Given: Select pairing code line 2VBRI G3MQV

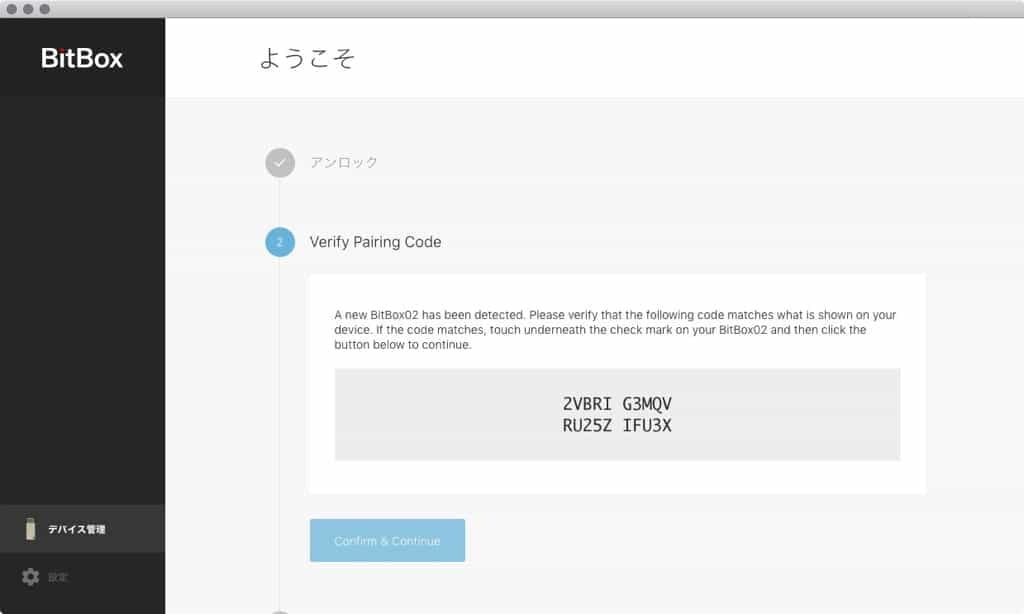Looking at the screenshot, I should pos(617,404).
